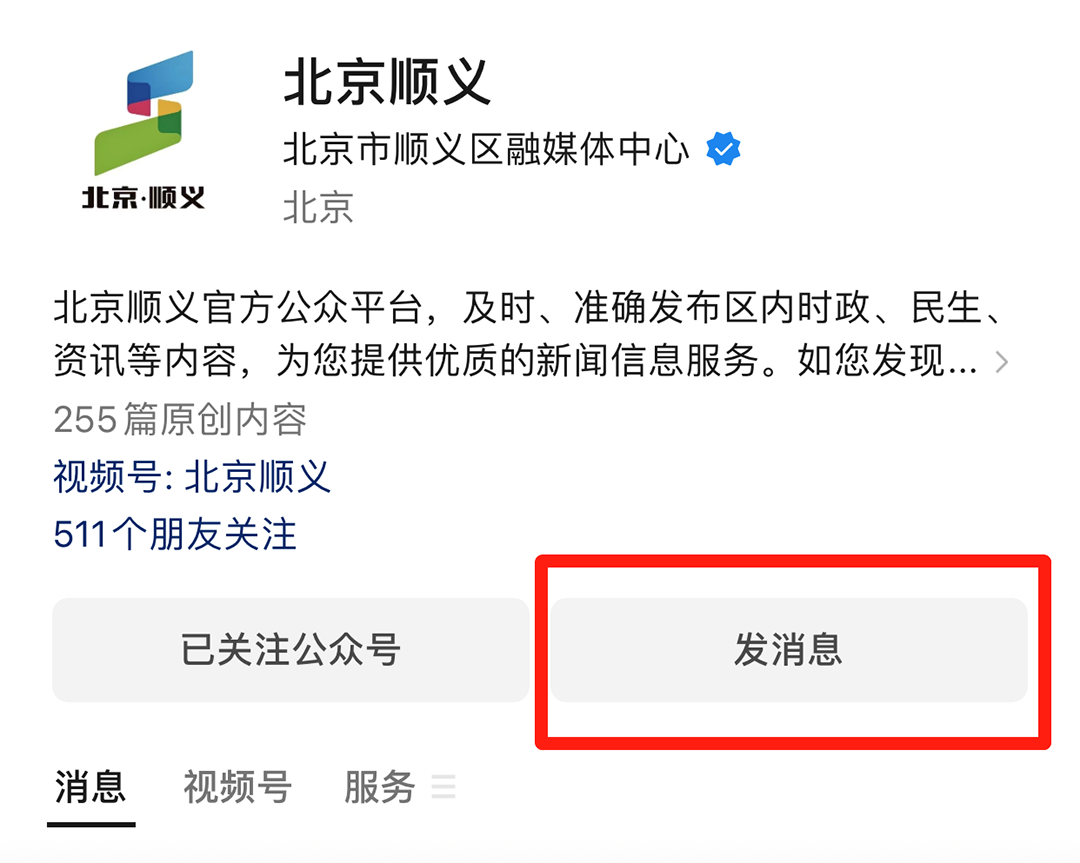Open the 服务 menu lines icon
Viewport: 1080px width, 863px height.
(444, 786)
